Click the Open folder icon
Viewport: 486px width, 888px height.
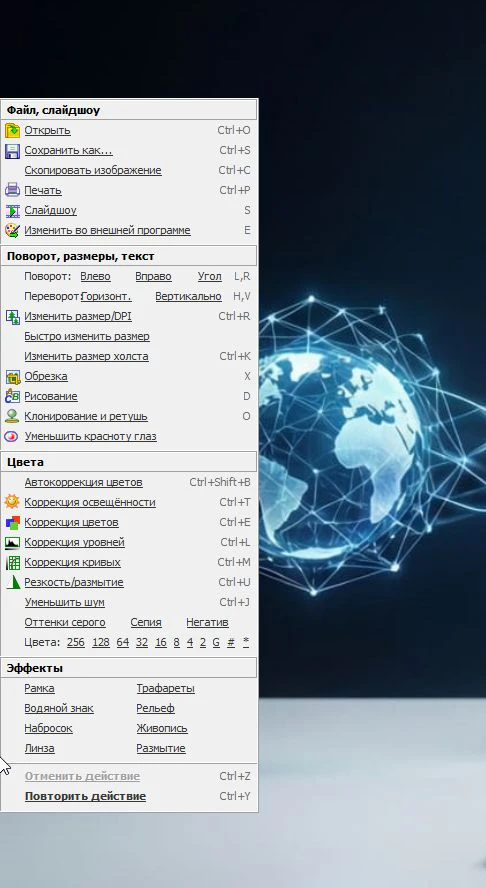[12, 131]
